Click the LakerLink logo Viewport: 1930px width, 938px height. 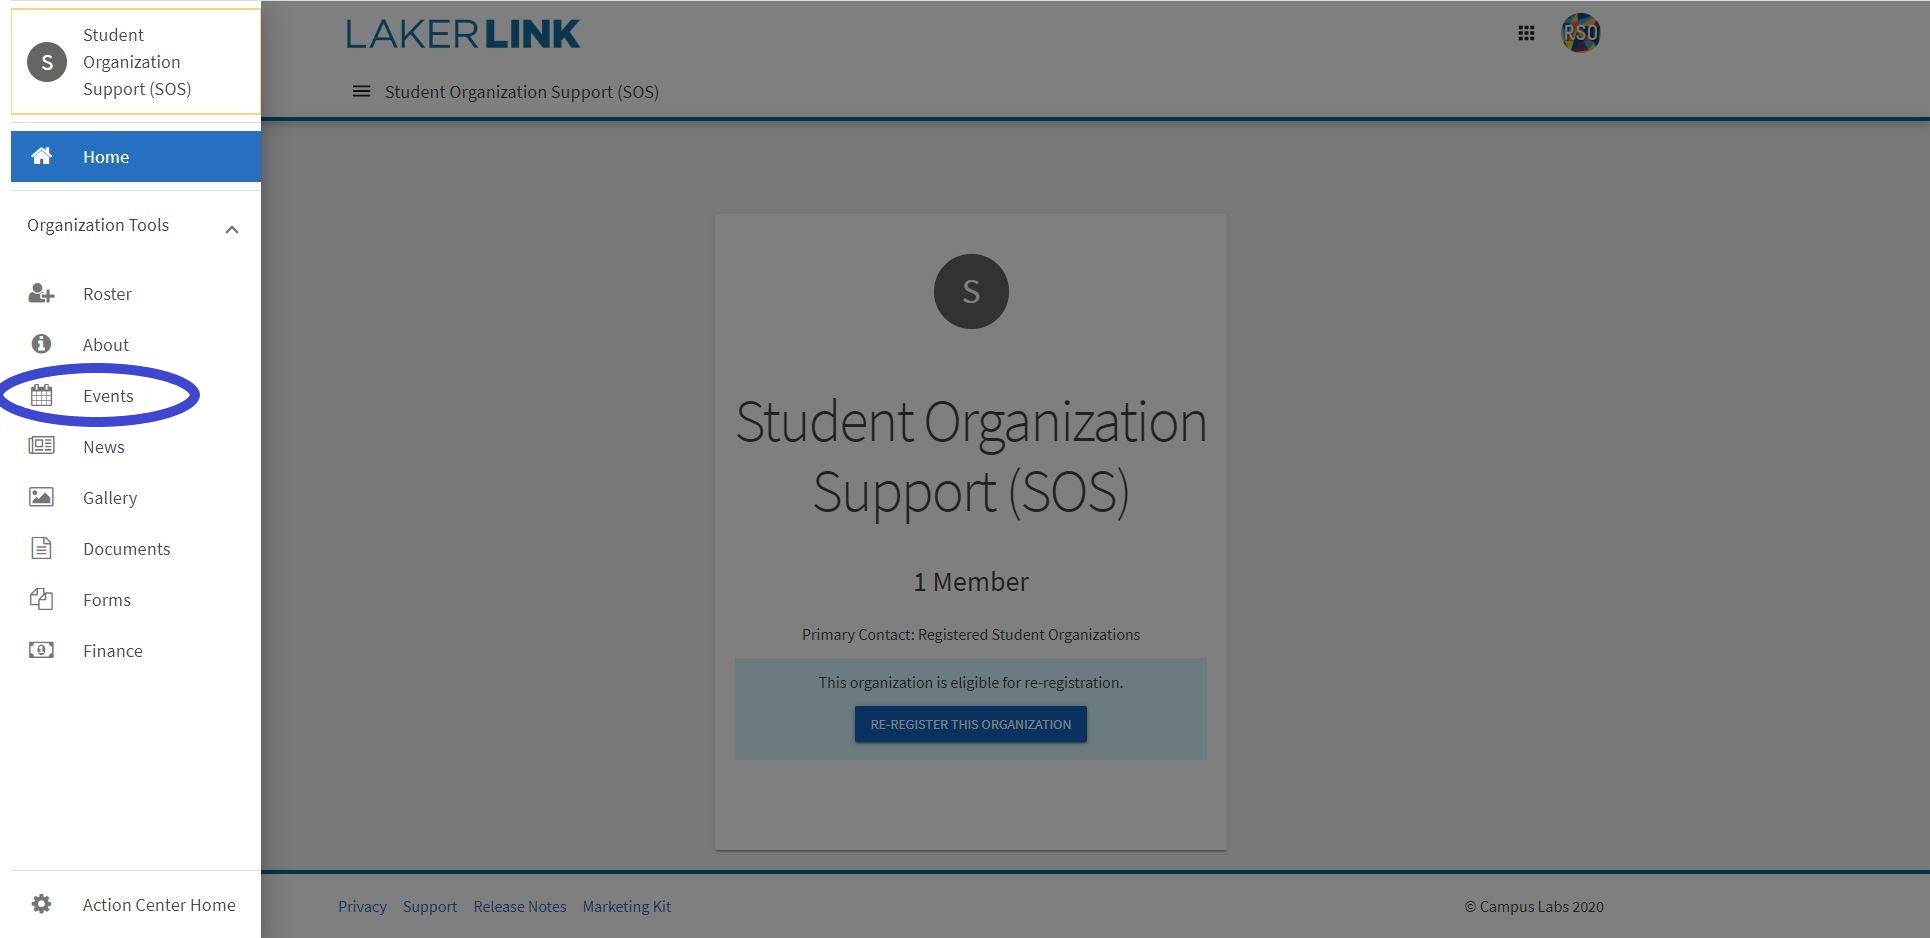coord(462,35)
